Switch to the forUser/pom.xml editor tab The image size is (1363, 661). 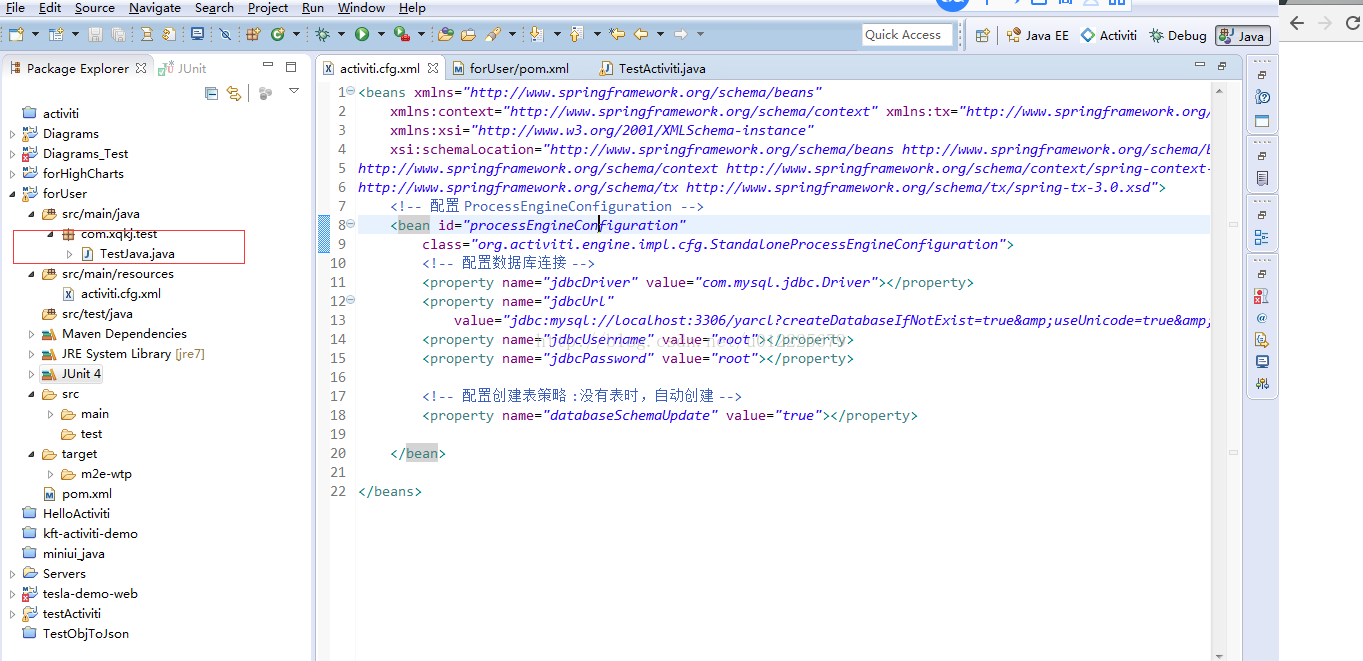(x=511, y=69)
